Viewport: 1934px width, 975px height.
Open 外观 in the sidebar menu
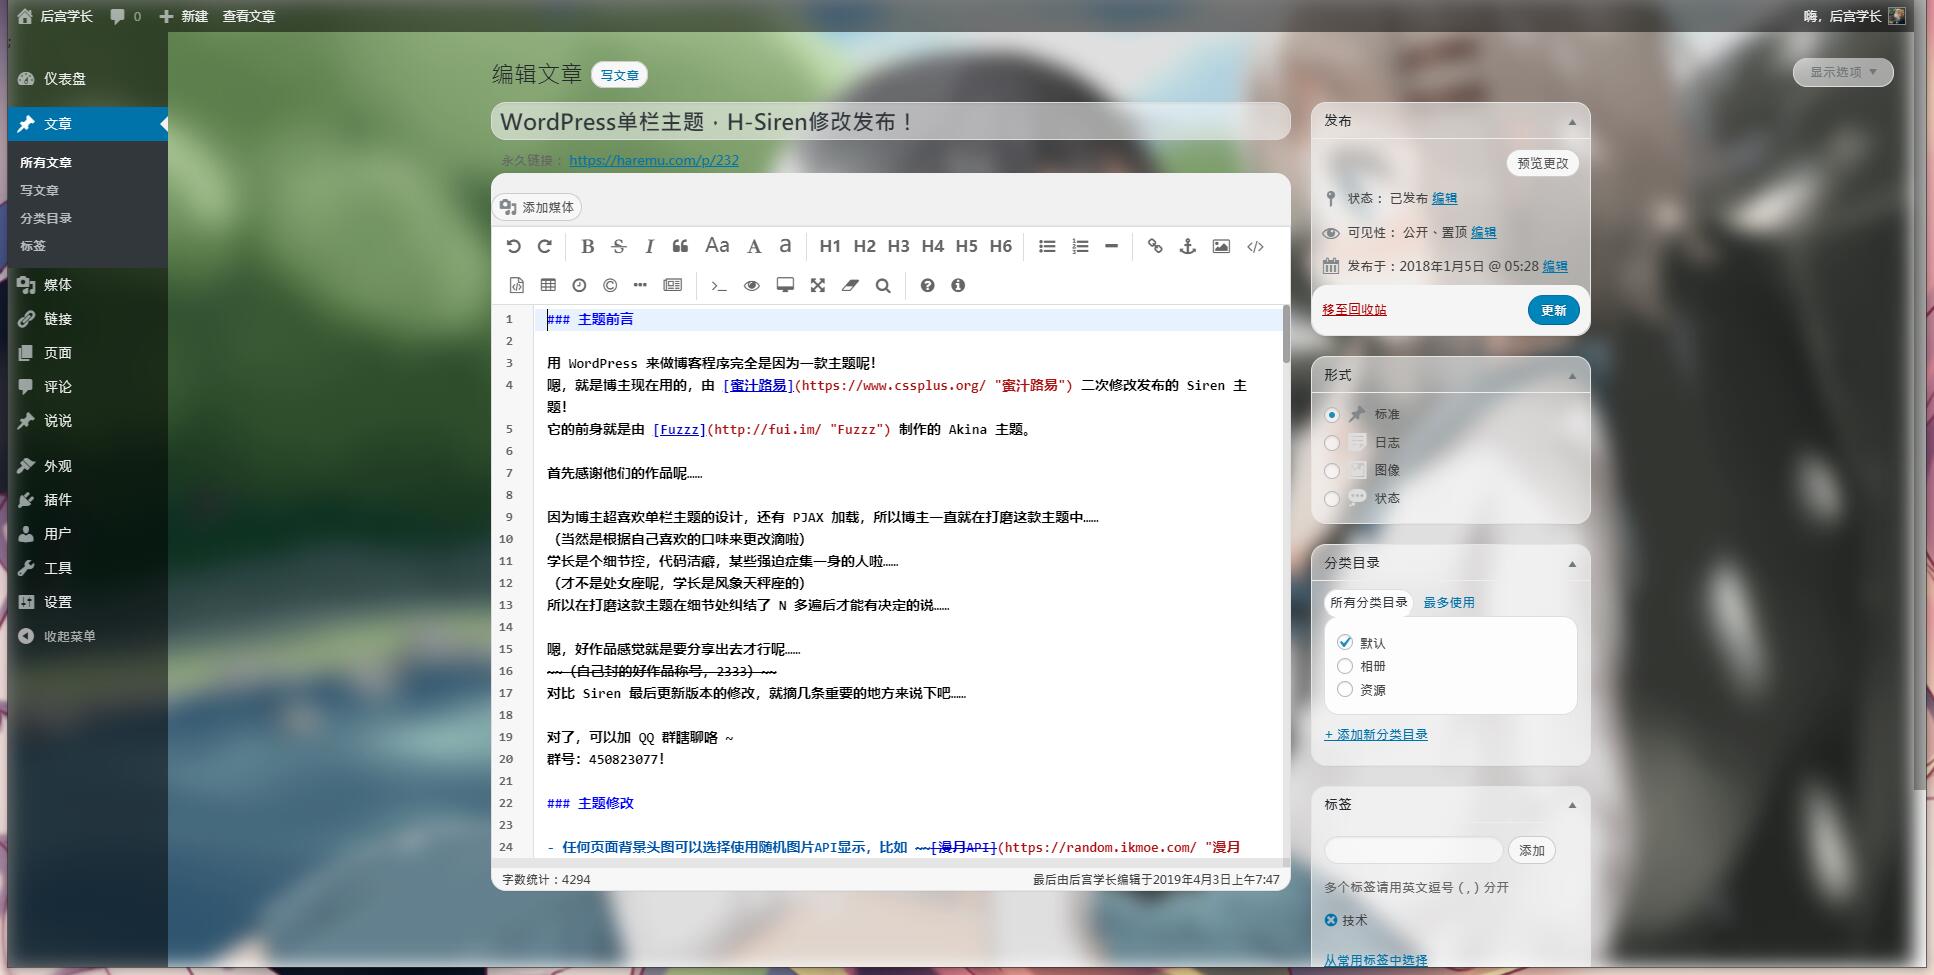57,466
